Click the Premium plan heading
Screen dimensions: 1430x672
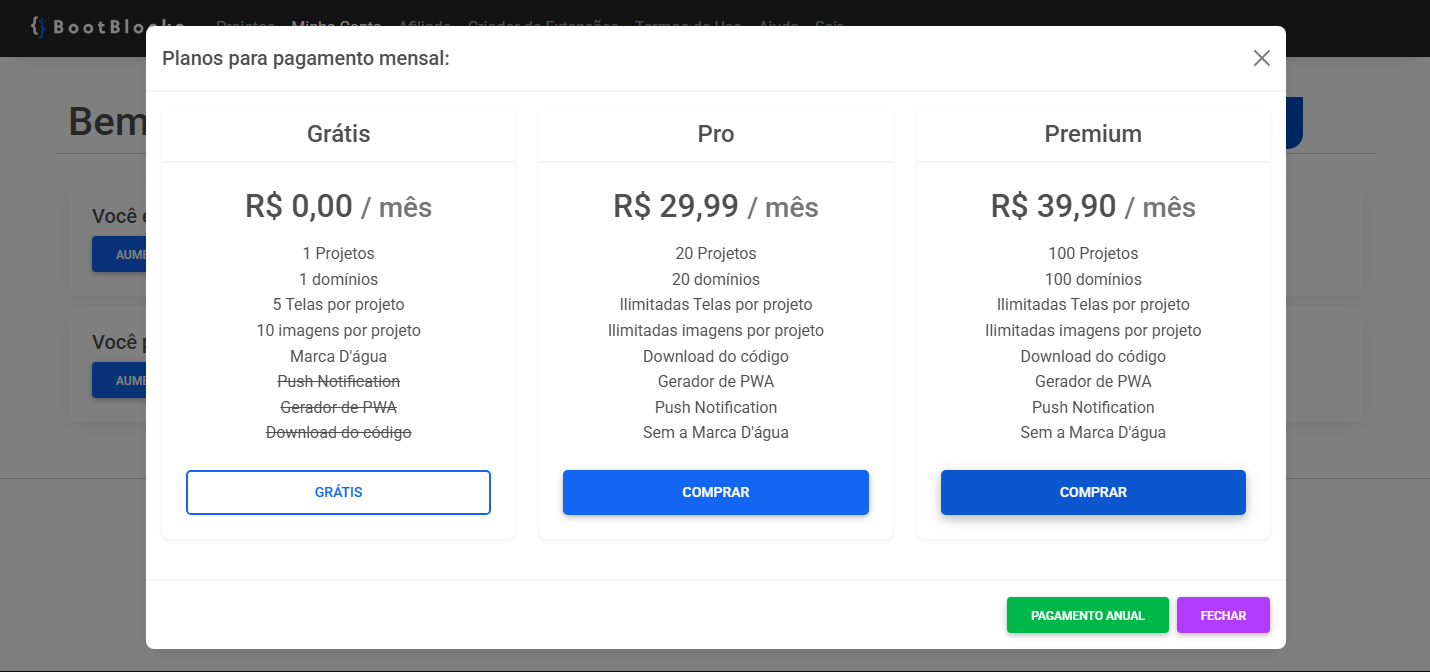click(x=1092, y=134)
